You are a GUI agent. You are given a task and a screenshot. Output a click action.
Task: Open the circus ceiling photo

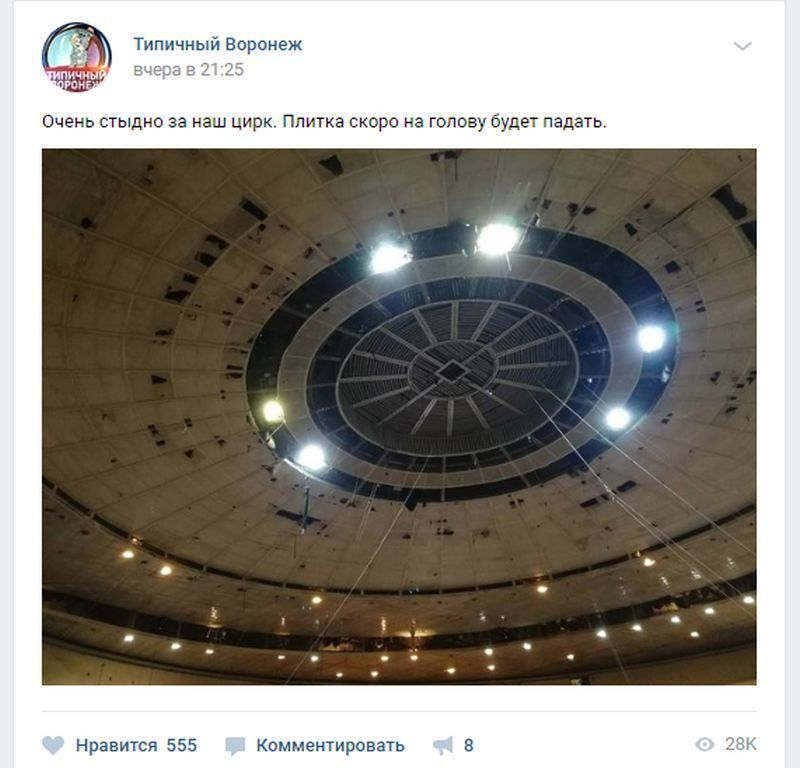pos(399,416)
